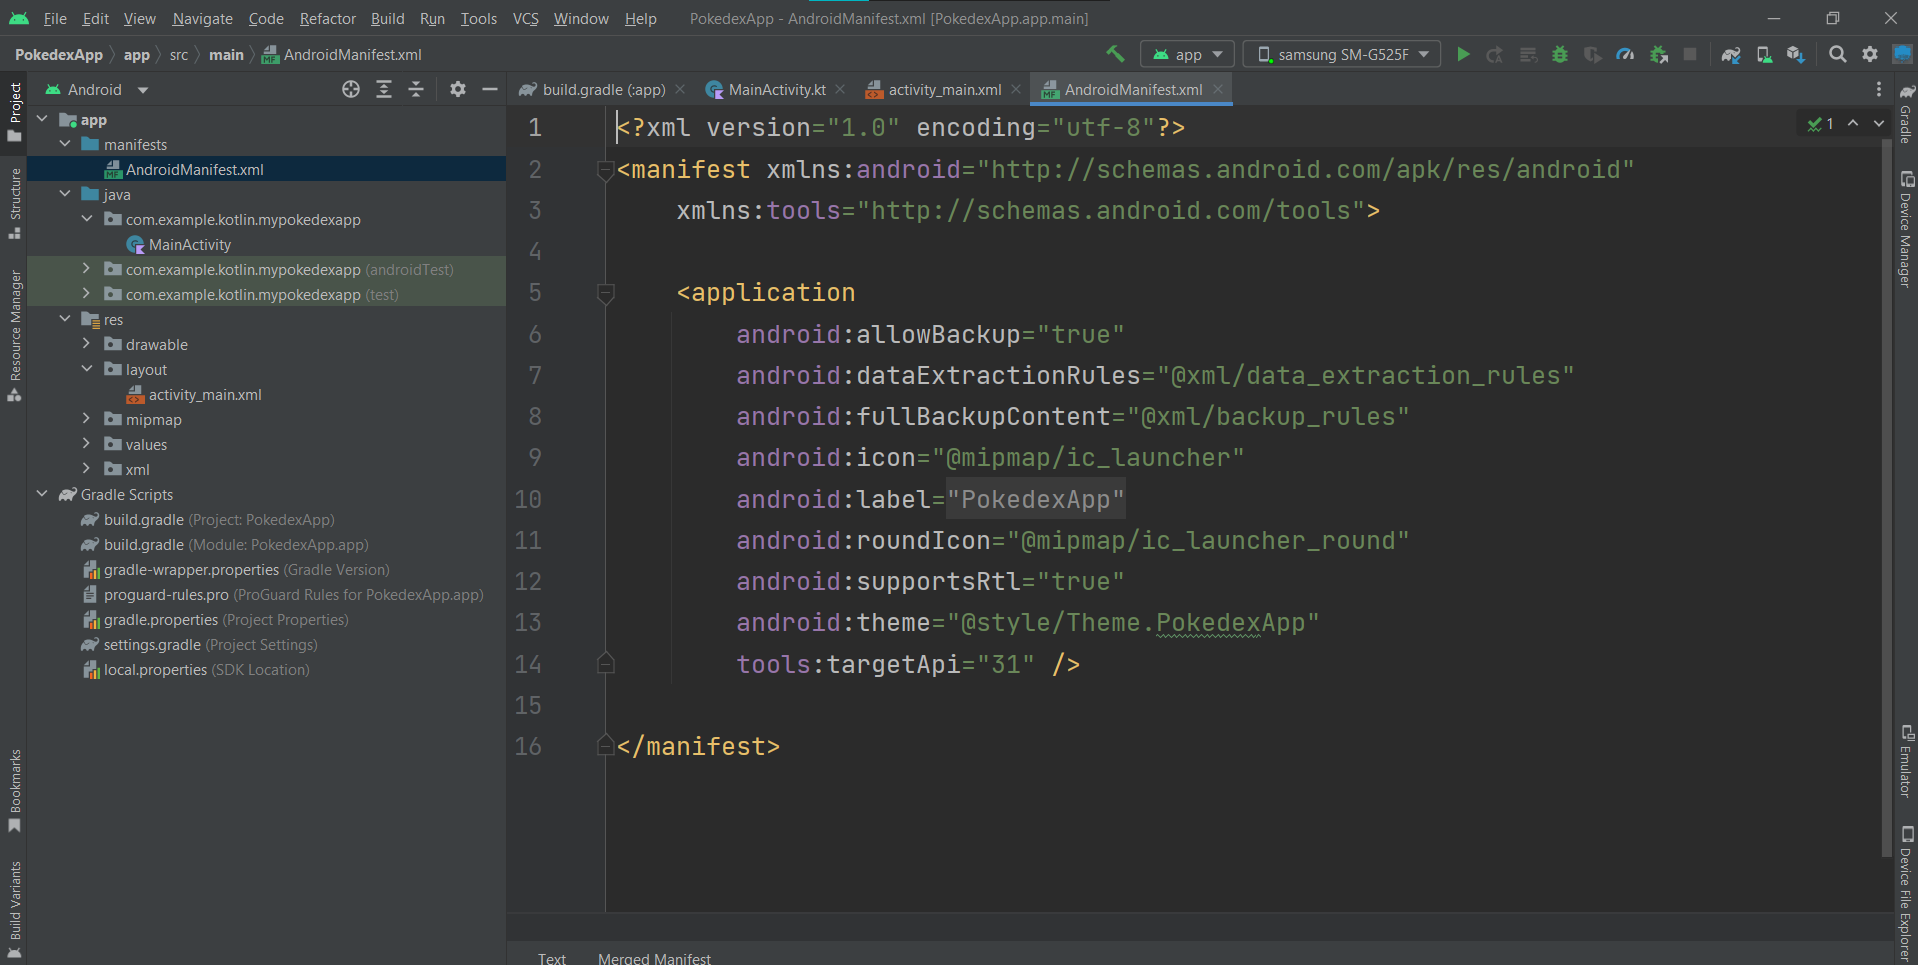
Task: Toggle the Resource Manager side panel
Action: point(15,335)
